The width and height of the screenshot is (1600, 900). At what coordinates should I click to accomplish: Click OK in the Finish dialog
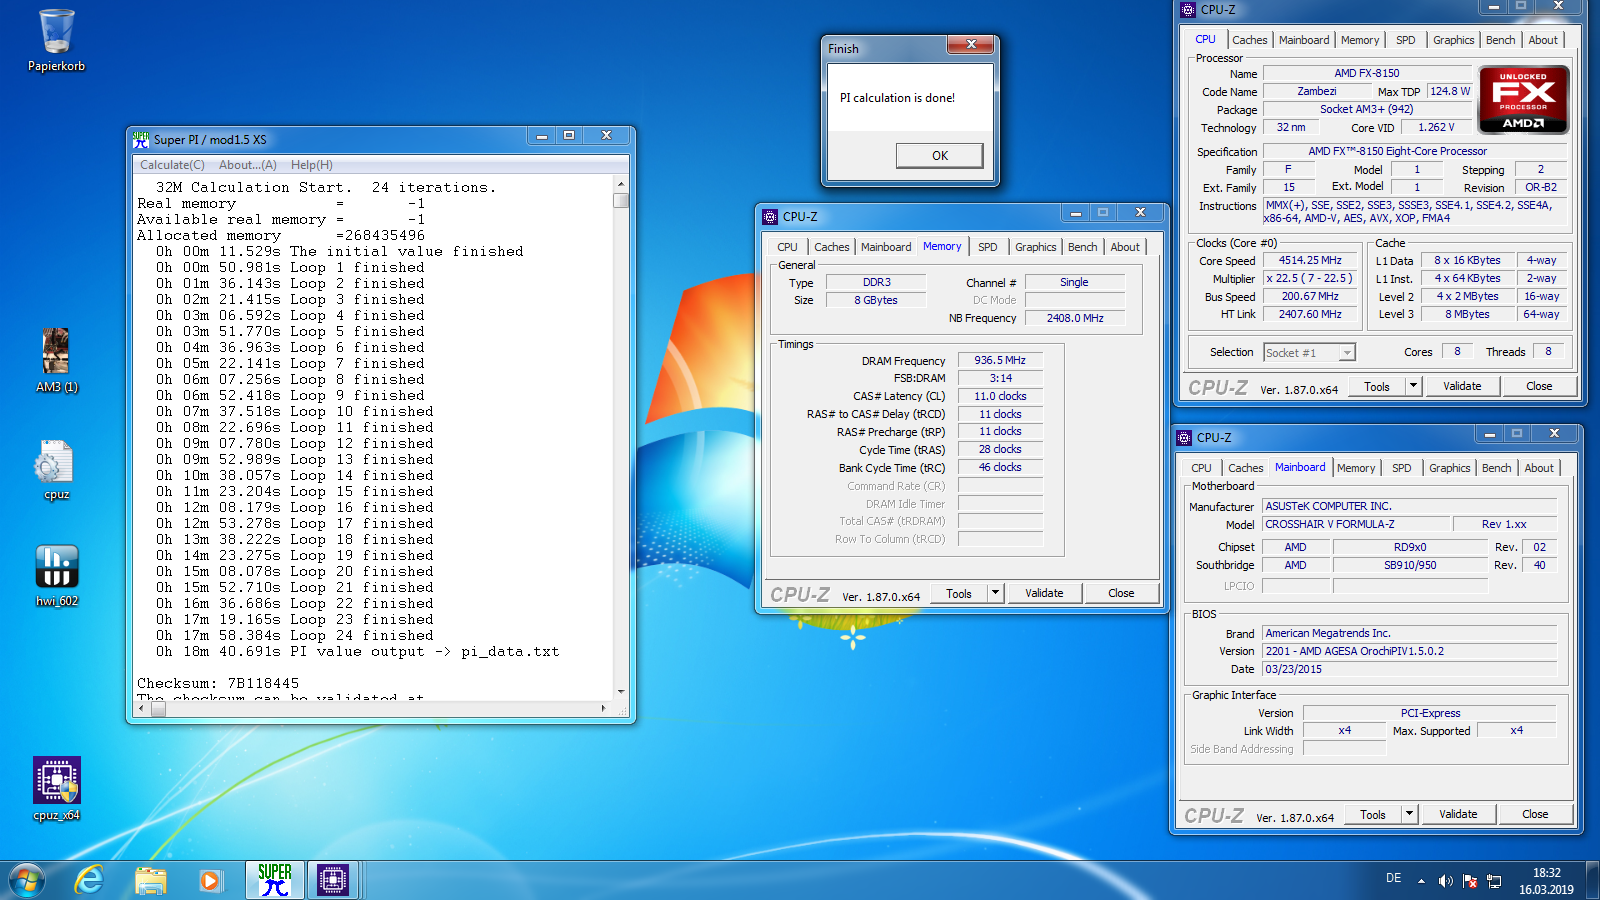(x=939, y=155)
